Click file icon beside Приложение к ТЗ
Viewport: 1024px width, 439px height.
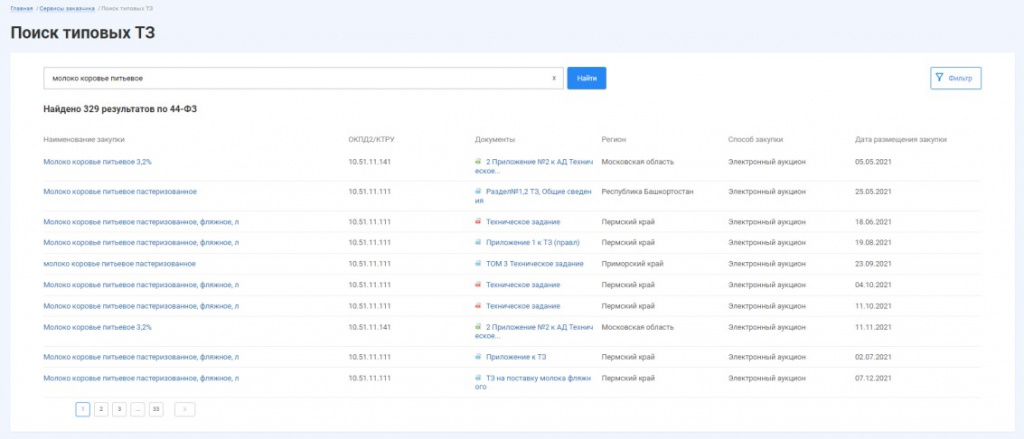pos(478,357)
